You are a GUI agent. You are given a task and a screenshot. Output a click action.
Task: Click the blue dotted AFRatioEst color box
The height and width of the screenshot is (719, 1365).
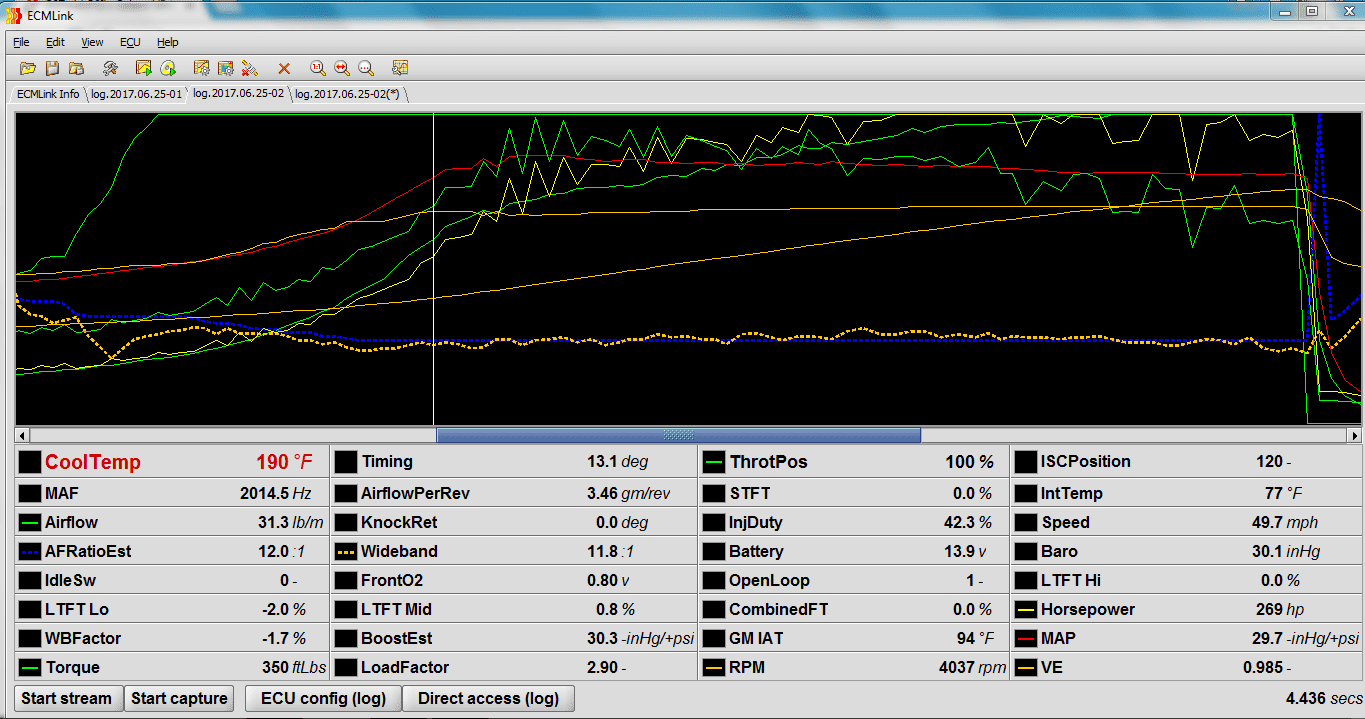tap(29, 551)
